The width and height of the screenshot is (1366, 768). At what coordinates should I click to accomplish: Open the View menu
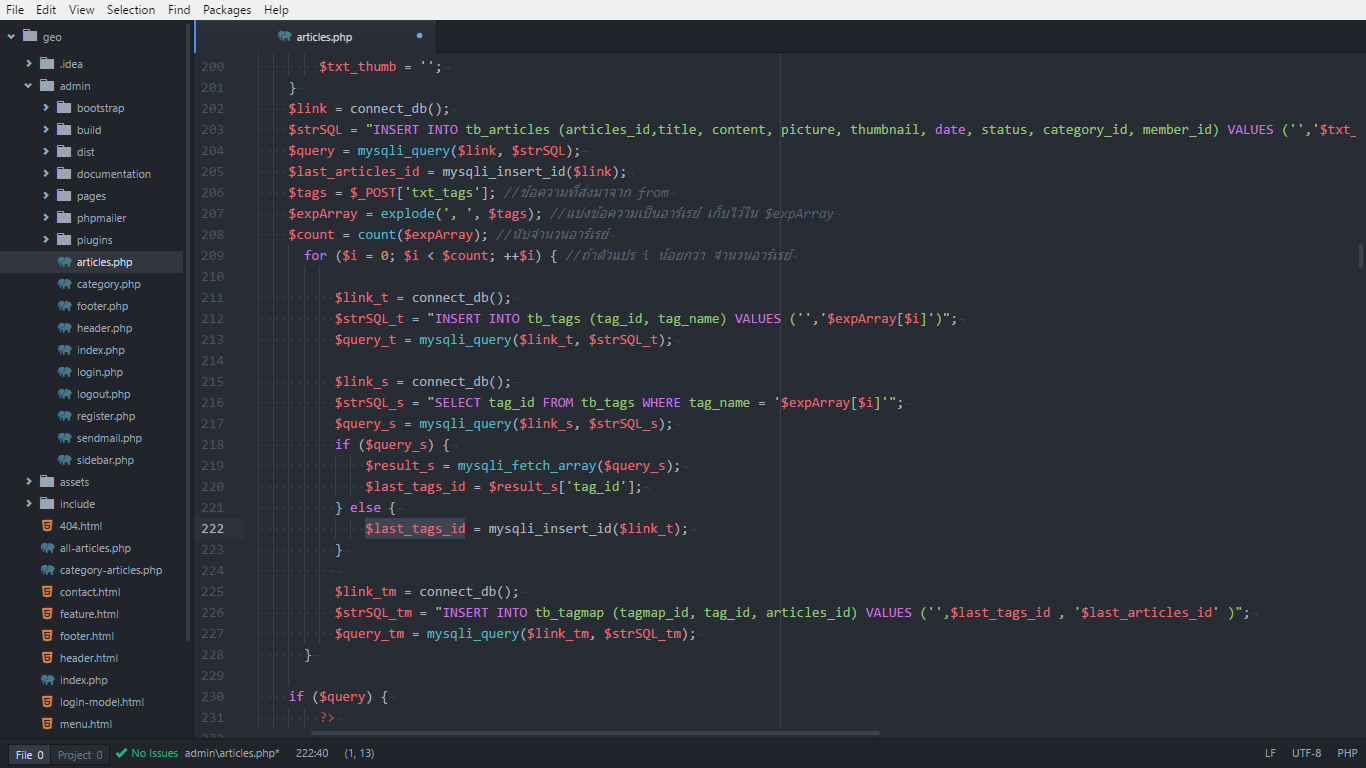pyautogui.click(x=82, y=10)
